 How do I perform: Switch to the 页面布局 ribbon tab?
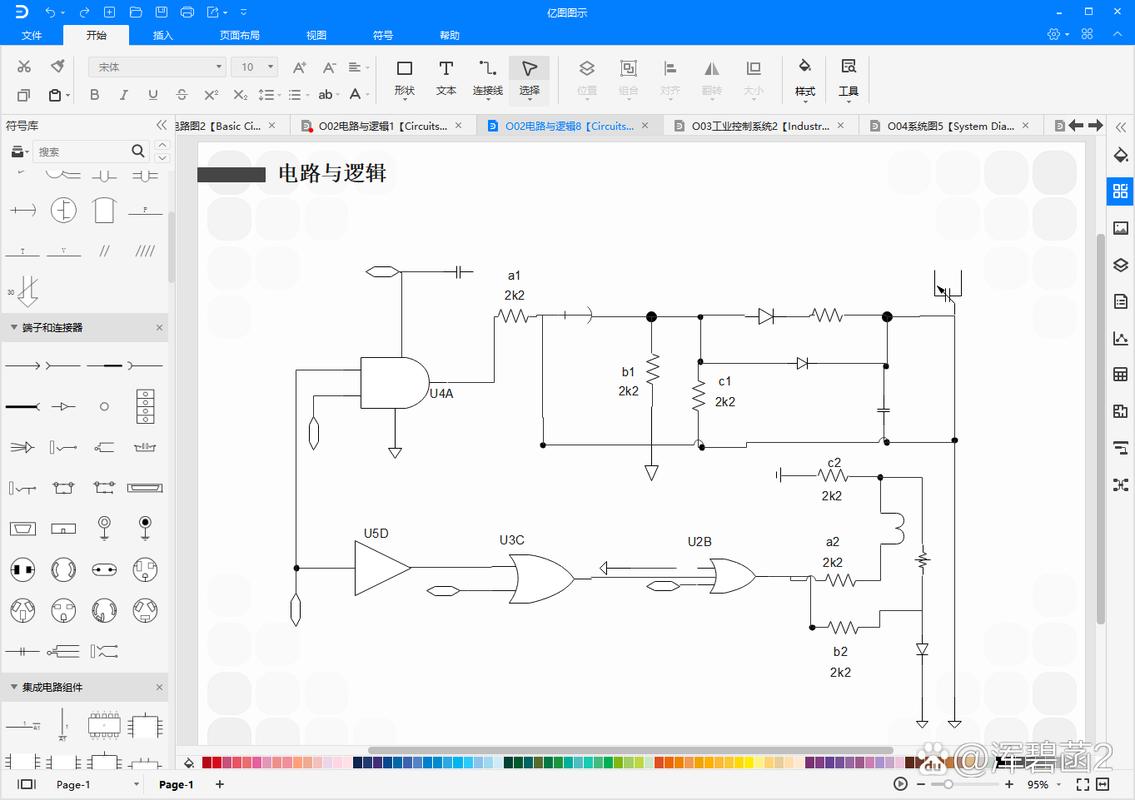point(240,35)
